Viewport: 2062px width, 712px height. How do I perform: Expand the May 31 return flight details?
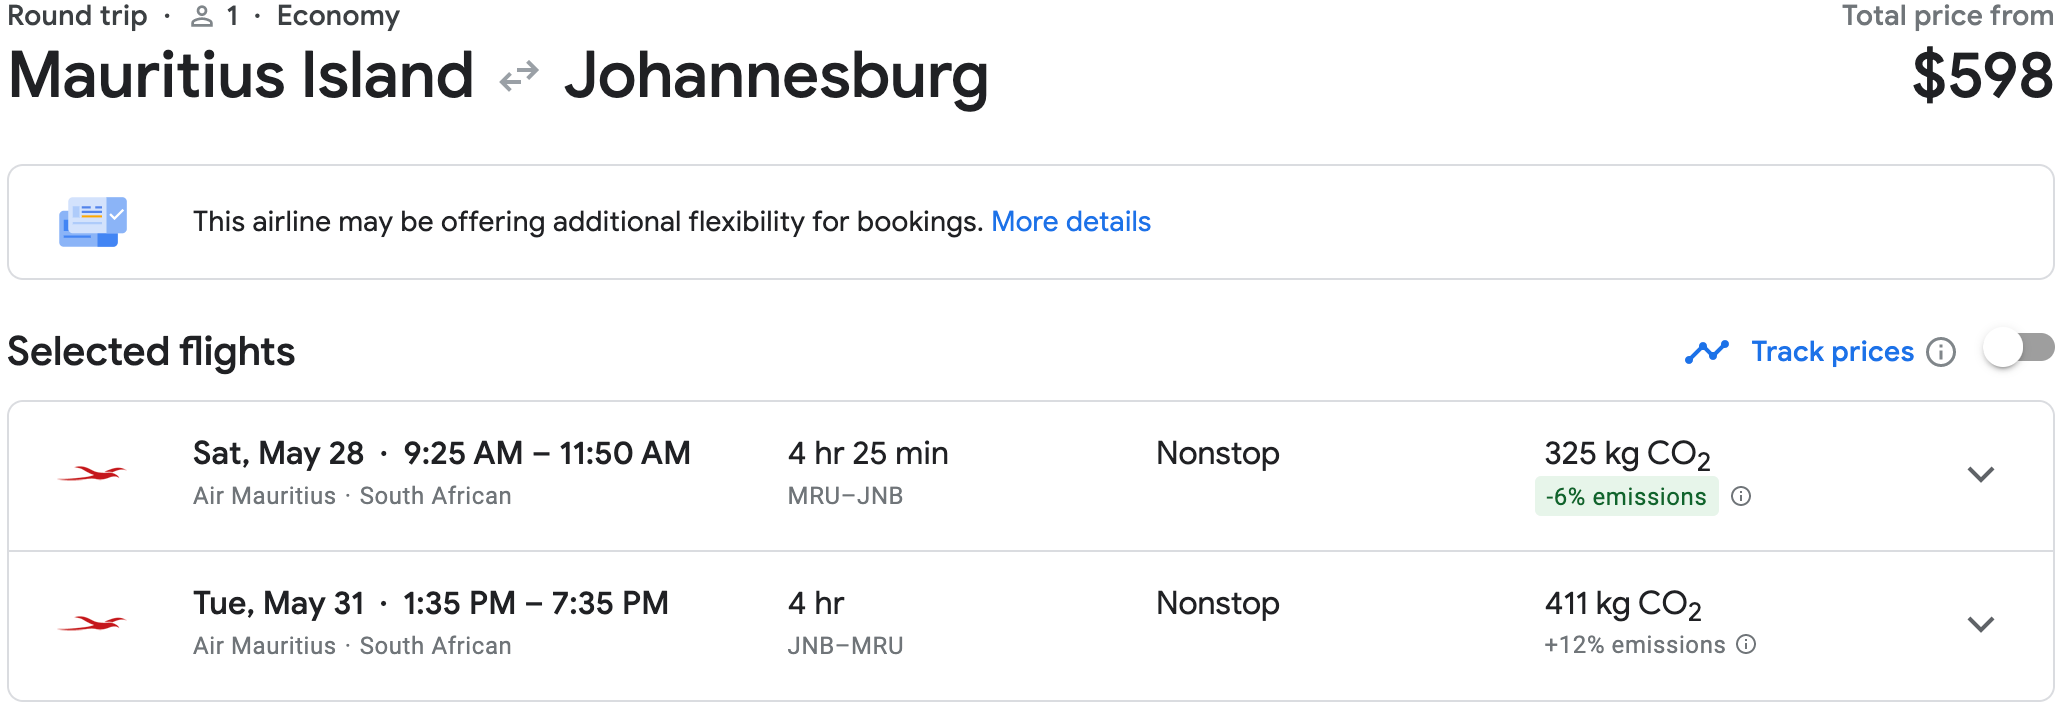pos(1981,623)
